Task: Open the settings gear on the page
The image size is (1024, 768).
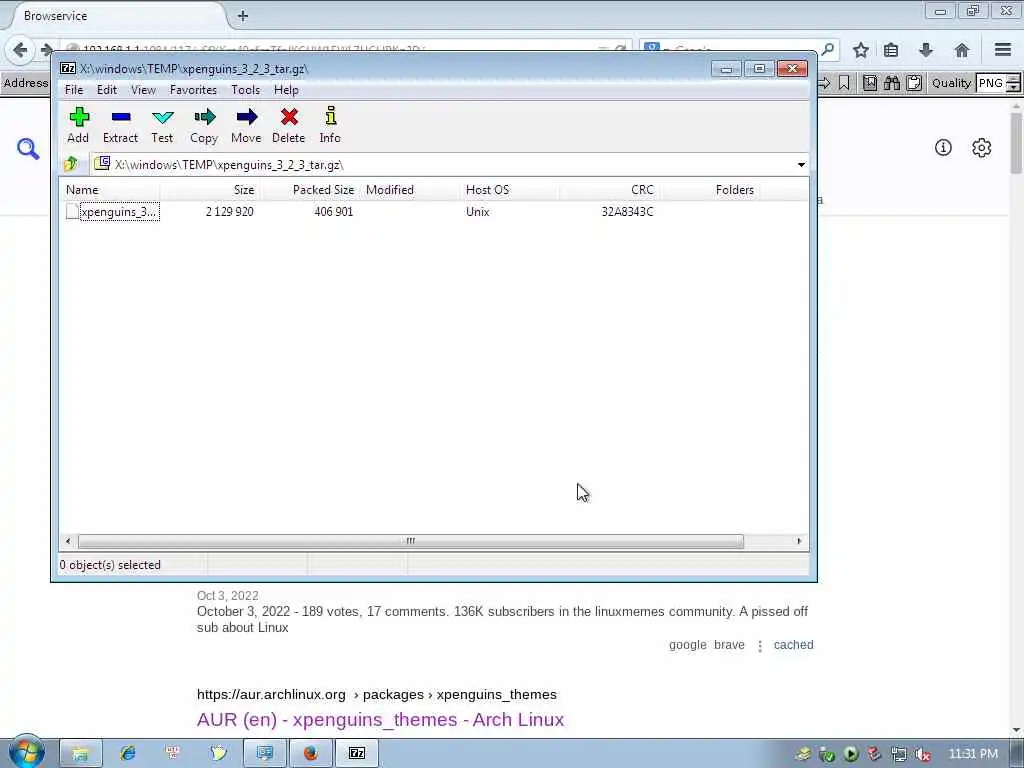Action: (x=982, y=148)
